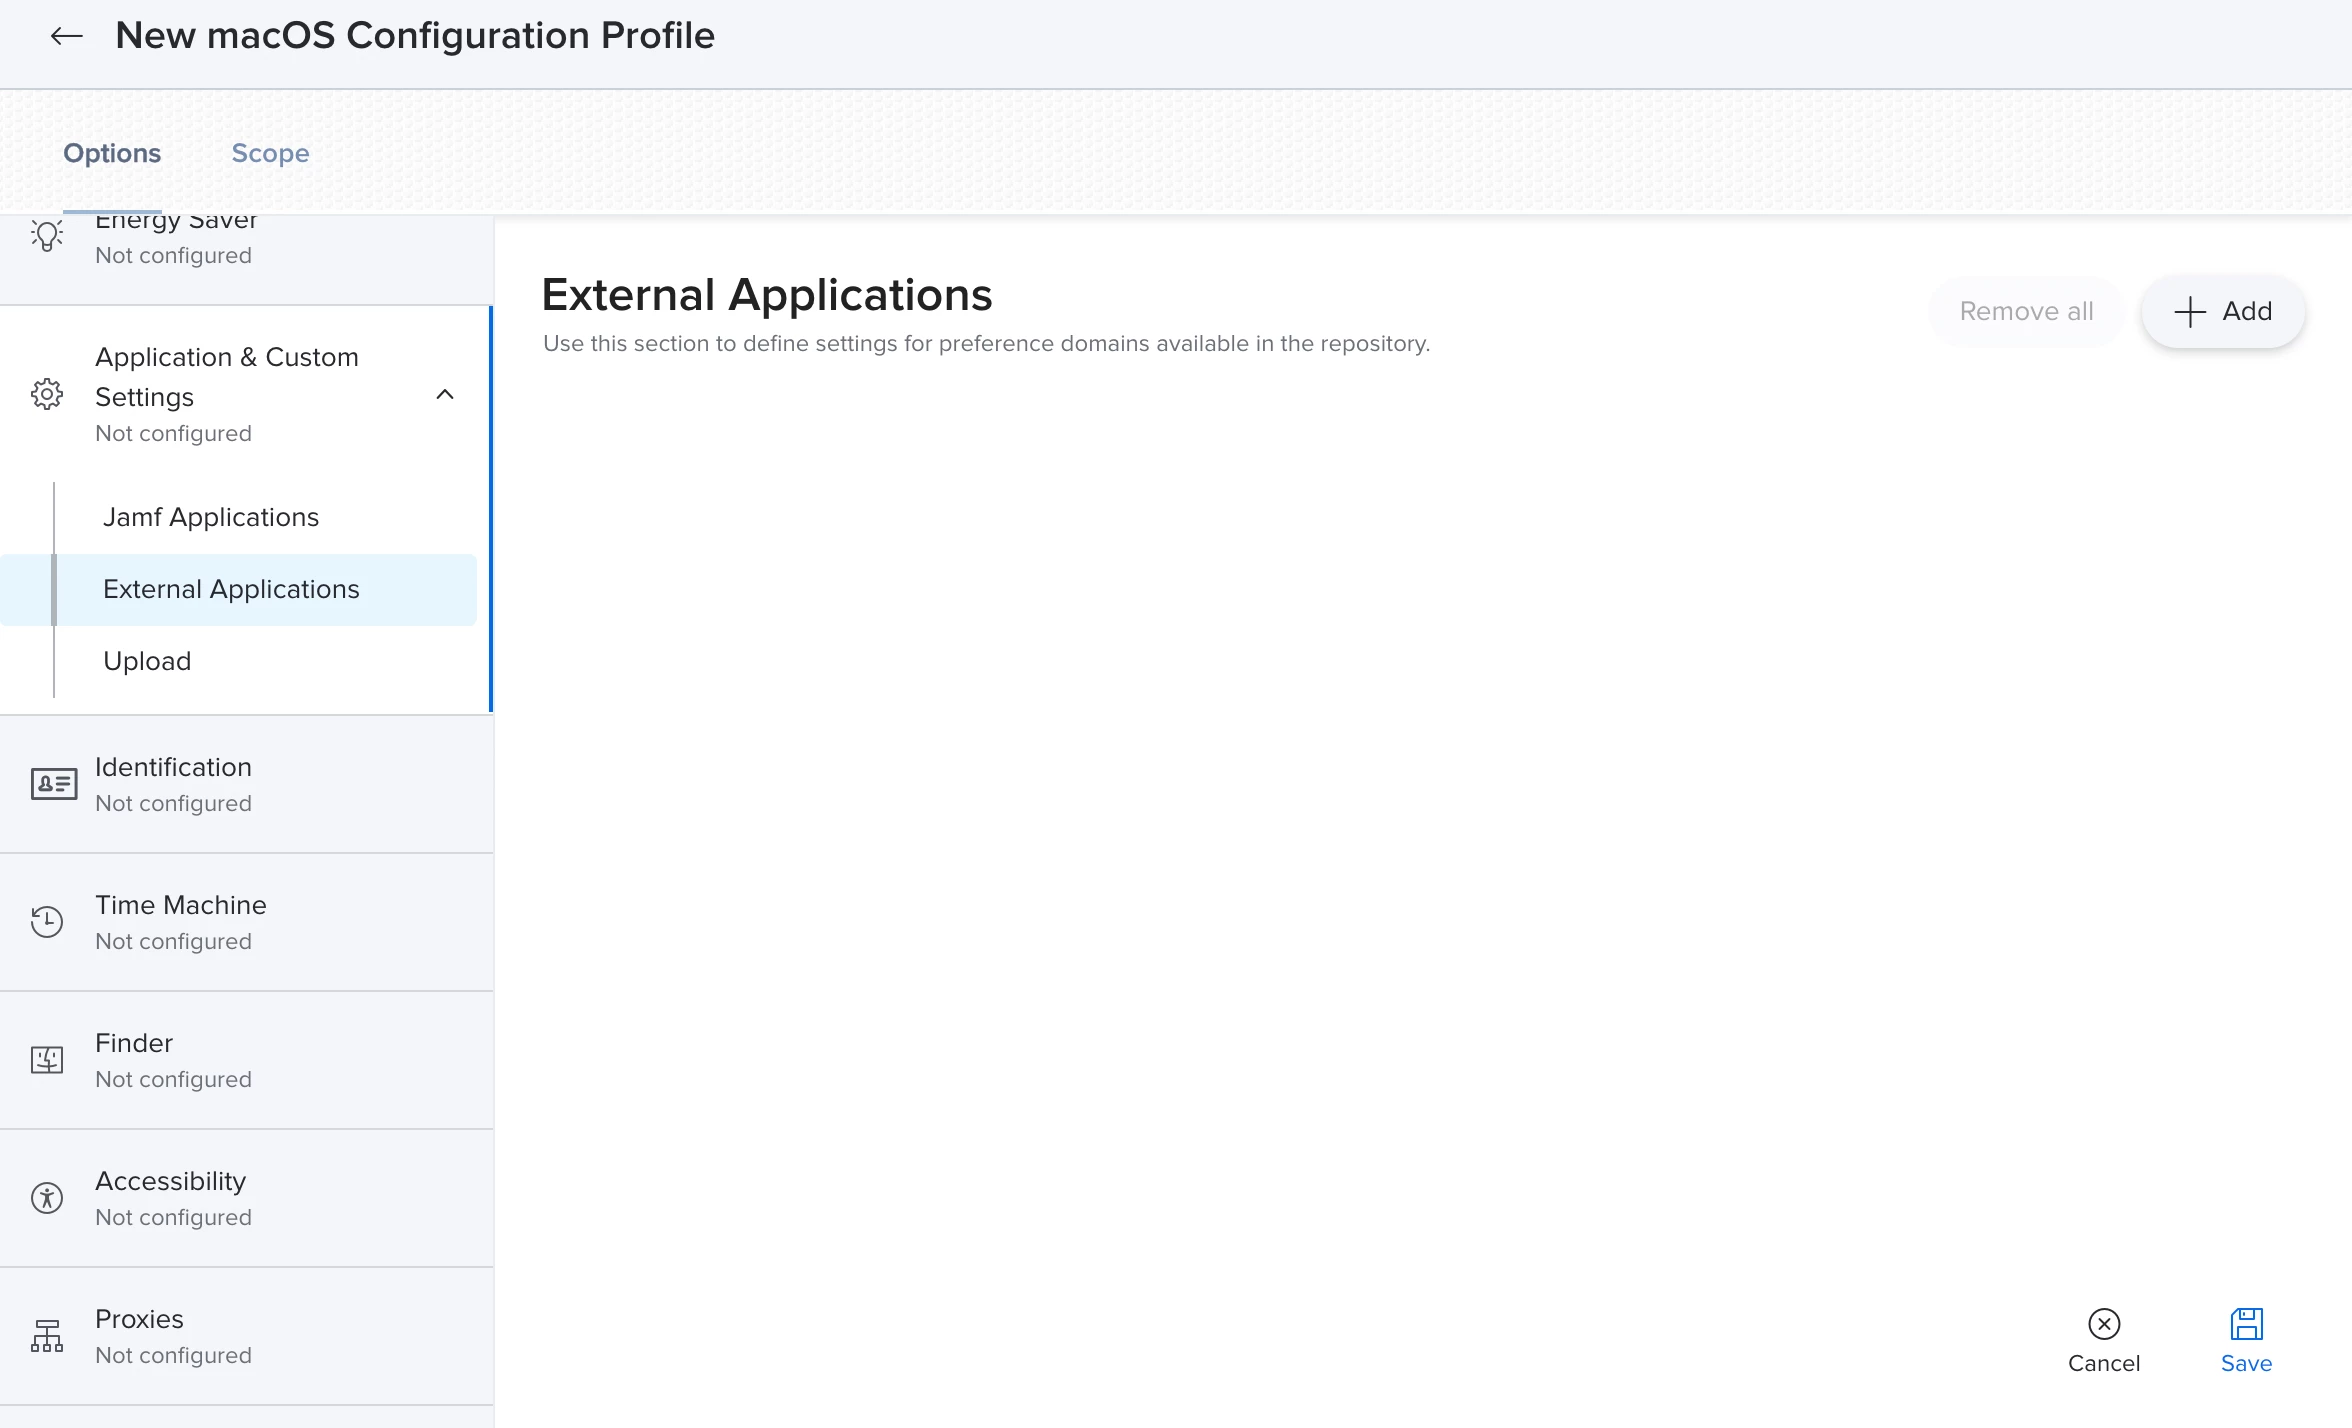Click the Identification card icon
The image size is (2352, 1428).
point(54,784)
